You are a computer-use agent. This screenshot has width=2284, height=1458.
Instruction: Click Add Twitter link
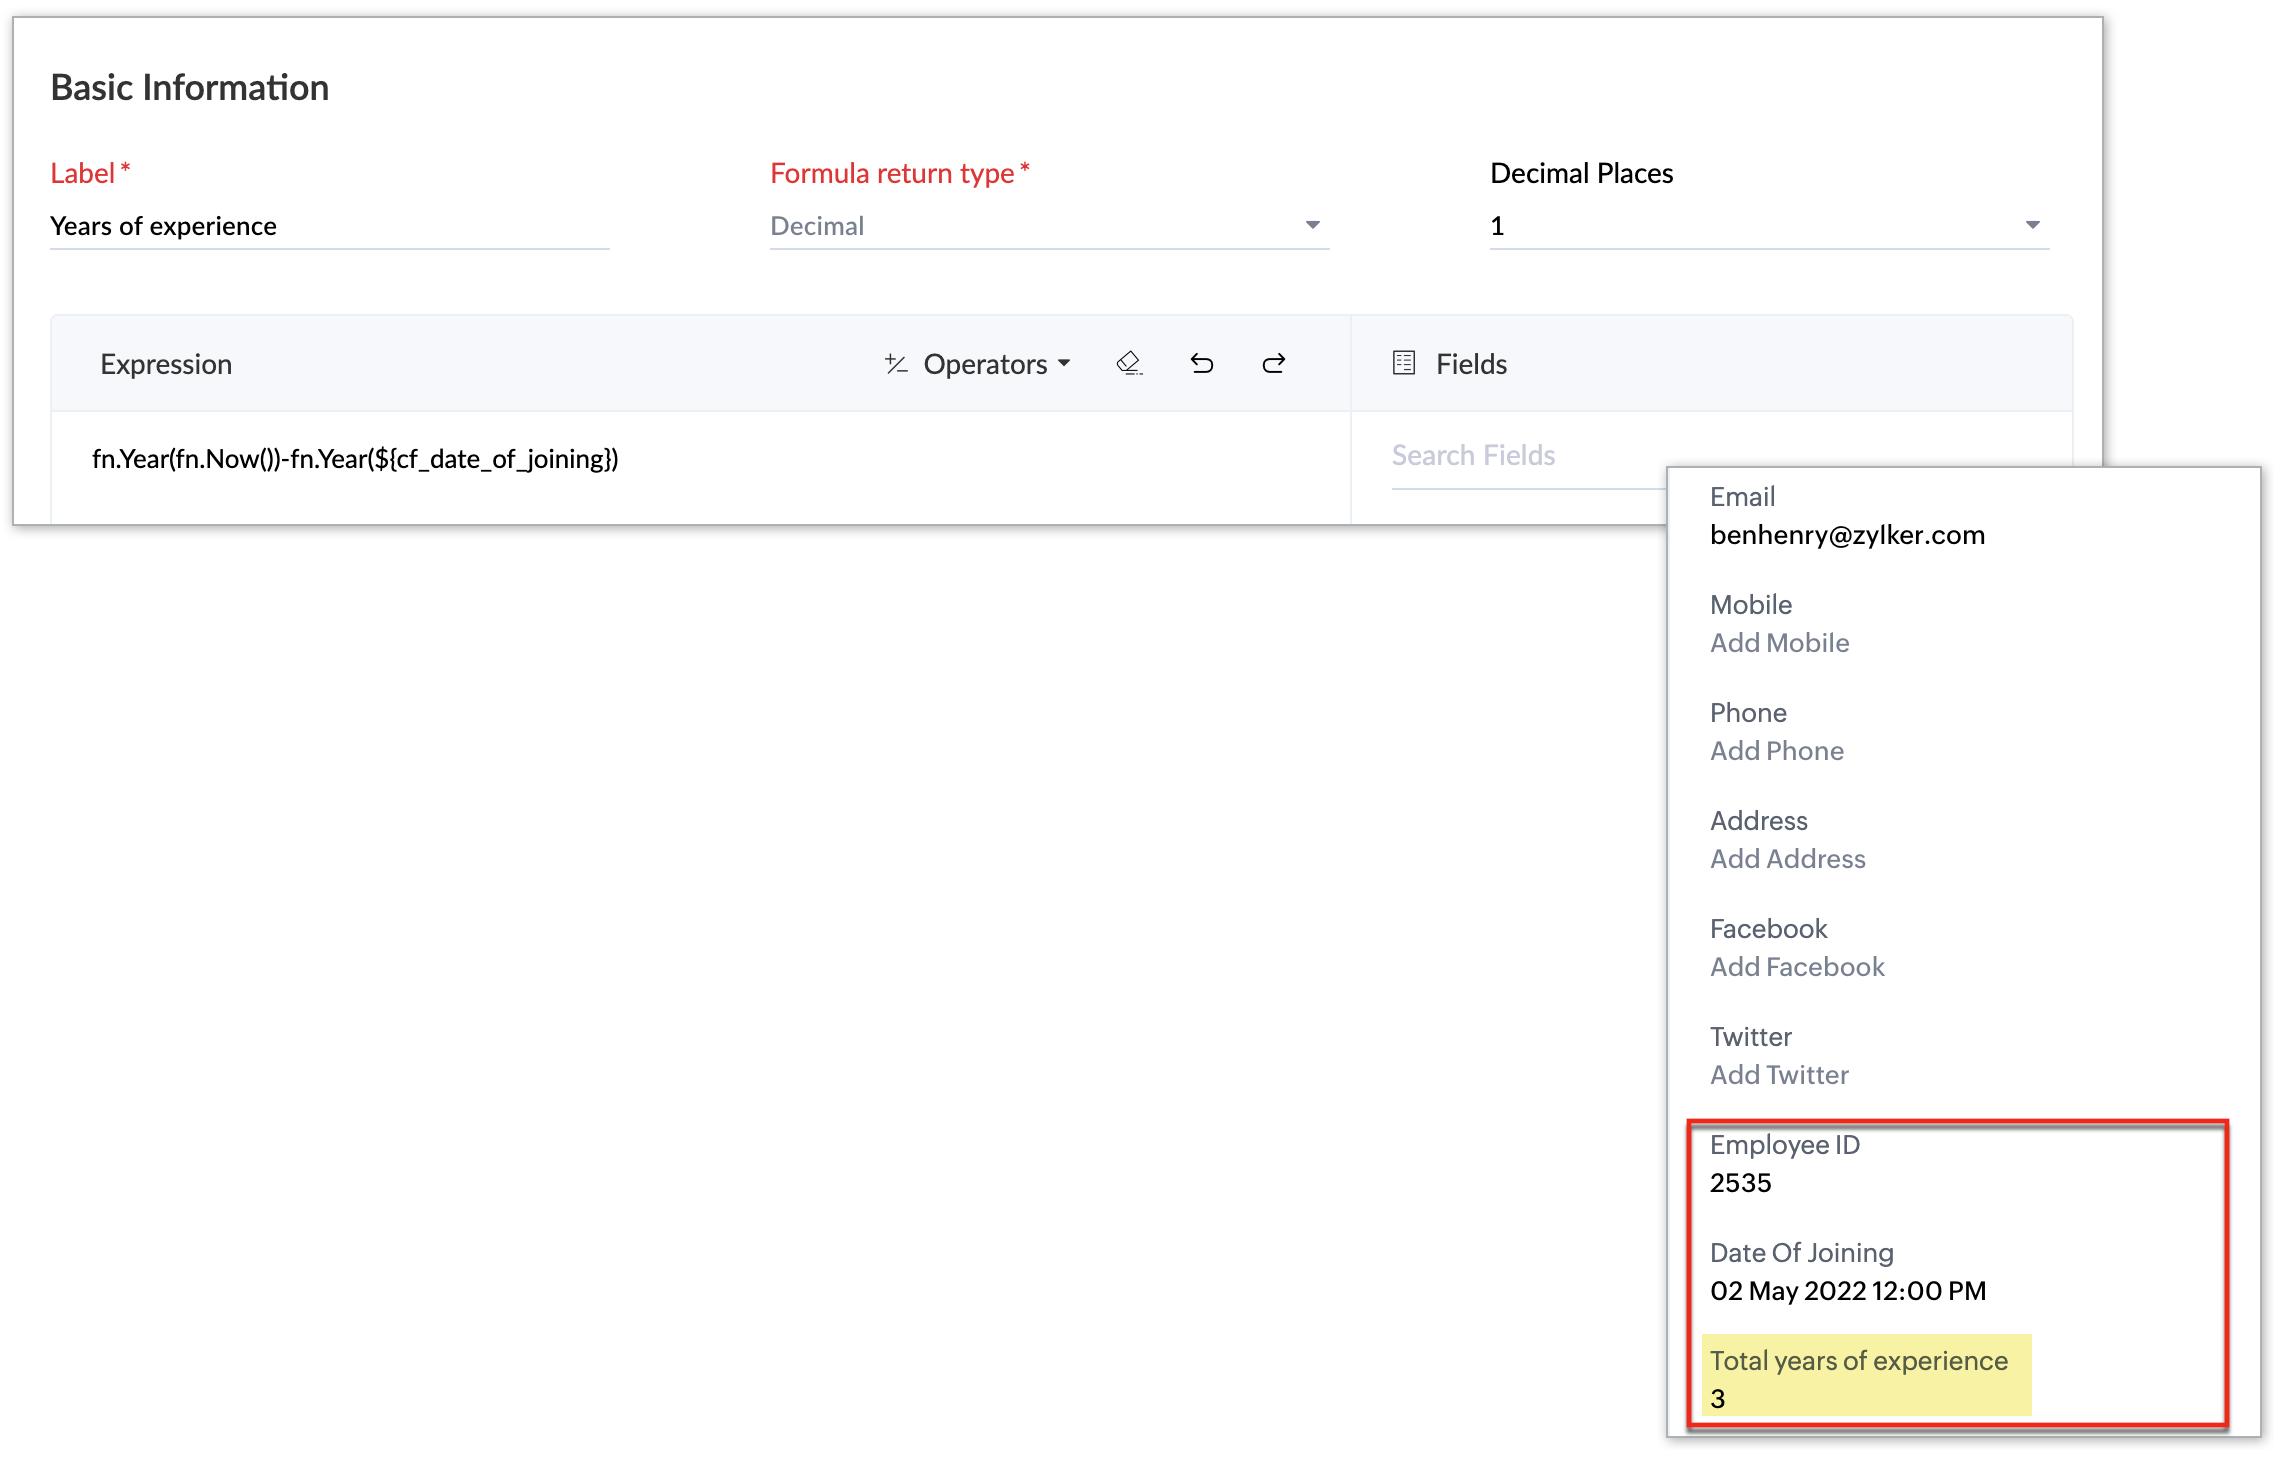pyautogui.click(x=1778, y=1075)
